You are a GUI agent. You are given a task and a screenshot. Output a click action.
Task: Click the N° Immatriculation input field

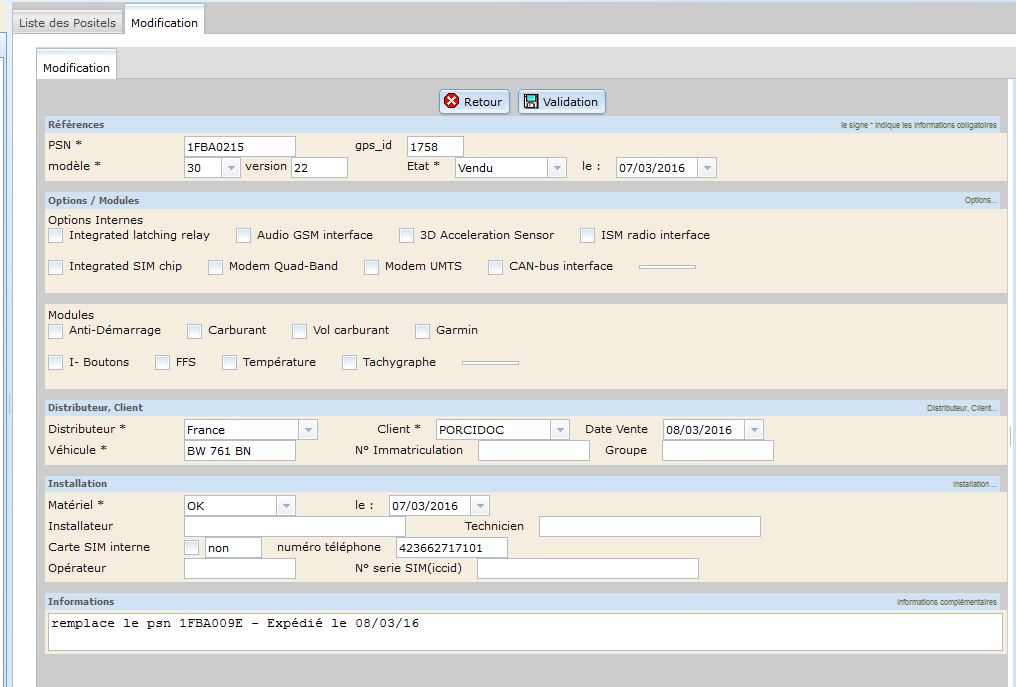tap(533, 451)
